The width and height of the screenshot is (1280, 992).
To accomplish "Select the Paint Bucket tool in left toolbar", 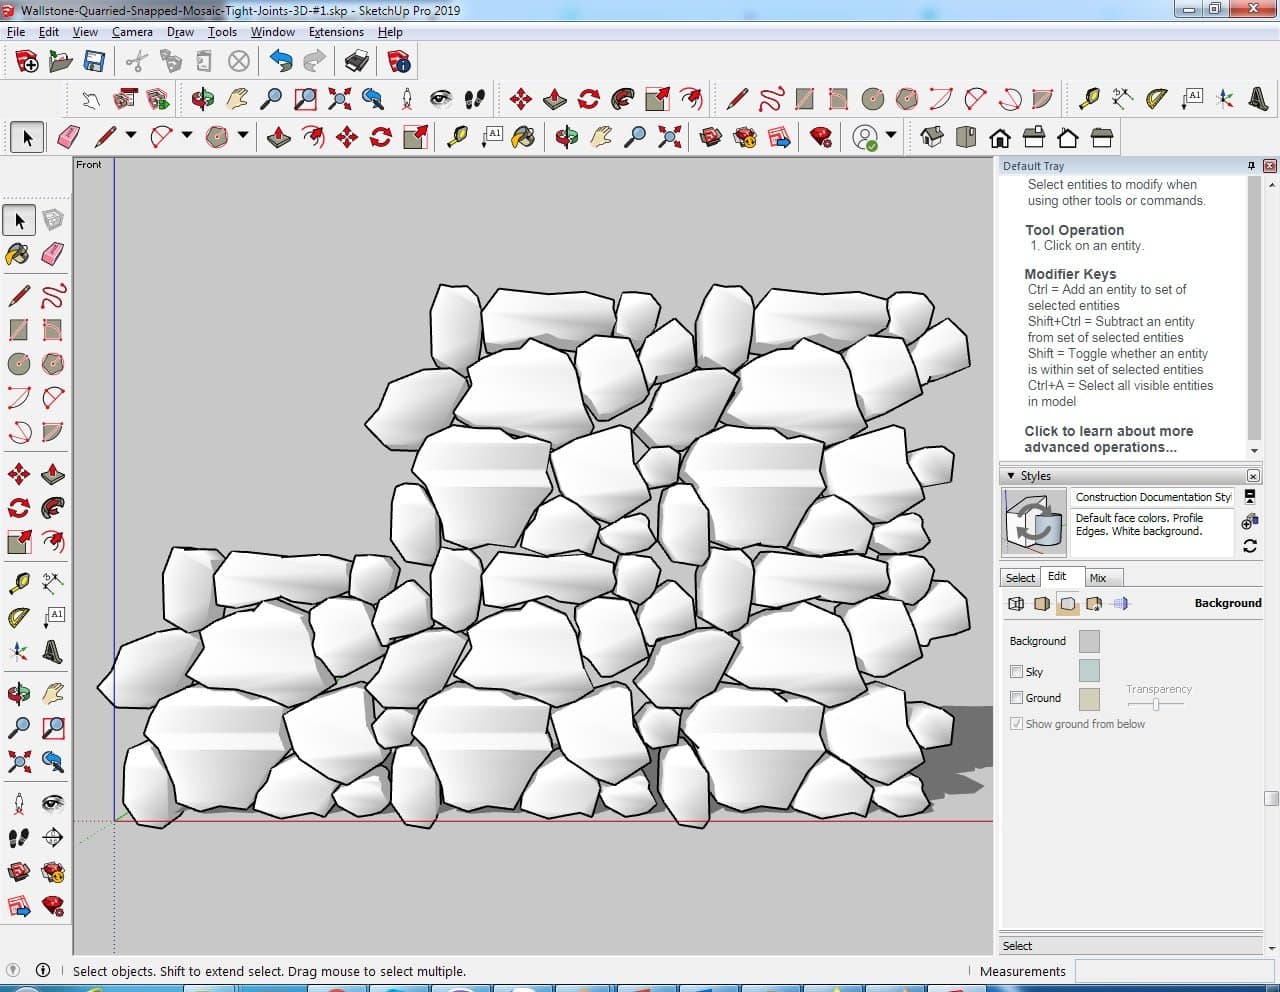I will (18, 254).
